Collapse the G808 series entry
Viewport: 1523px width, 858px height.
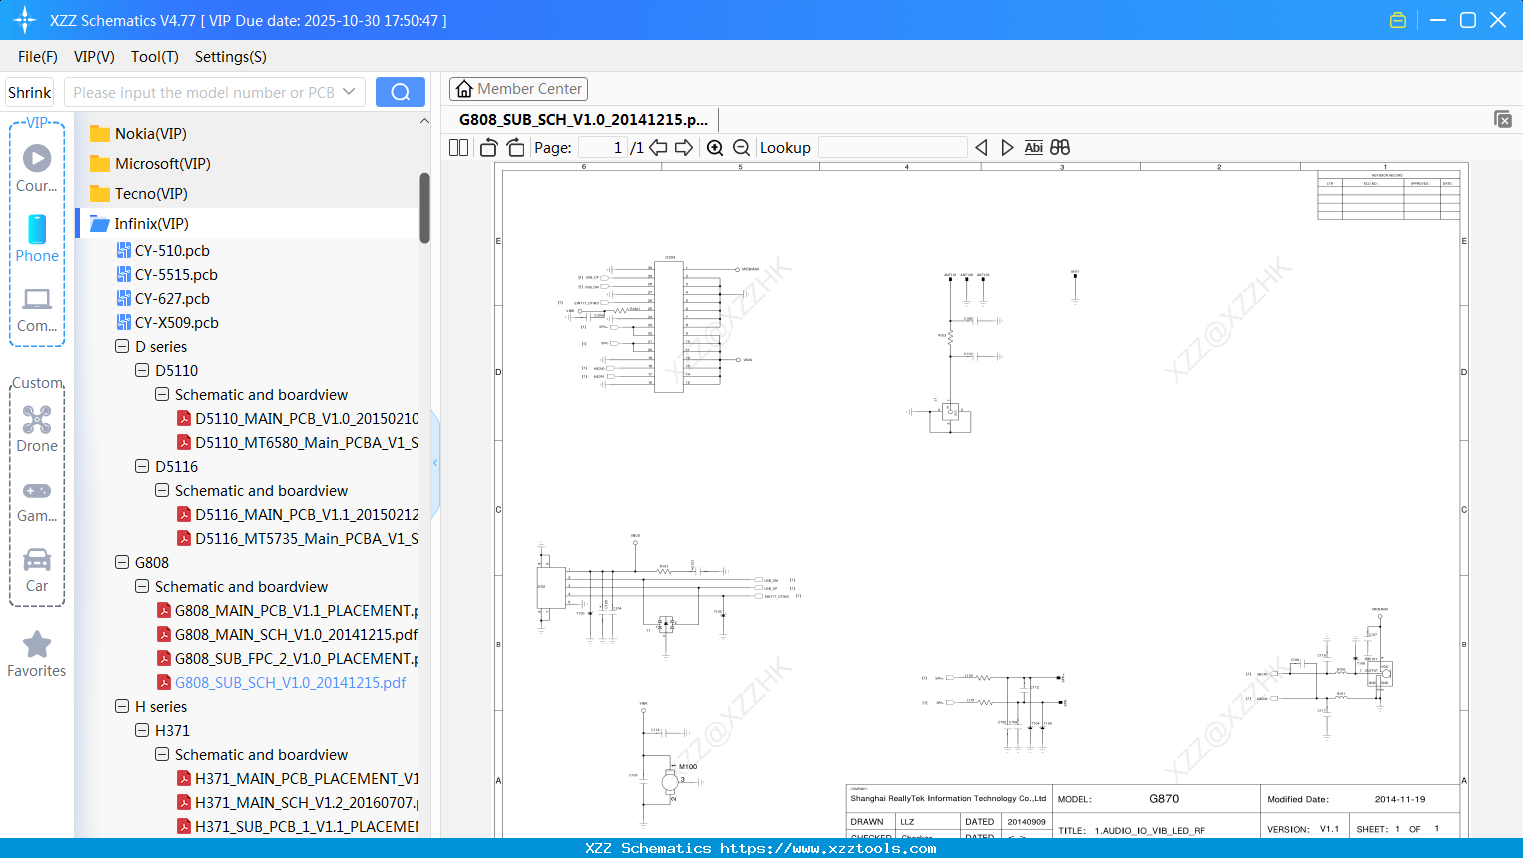click(121, 562)
